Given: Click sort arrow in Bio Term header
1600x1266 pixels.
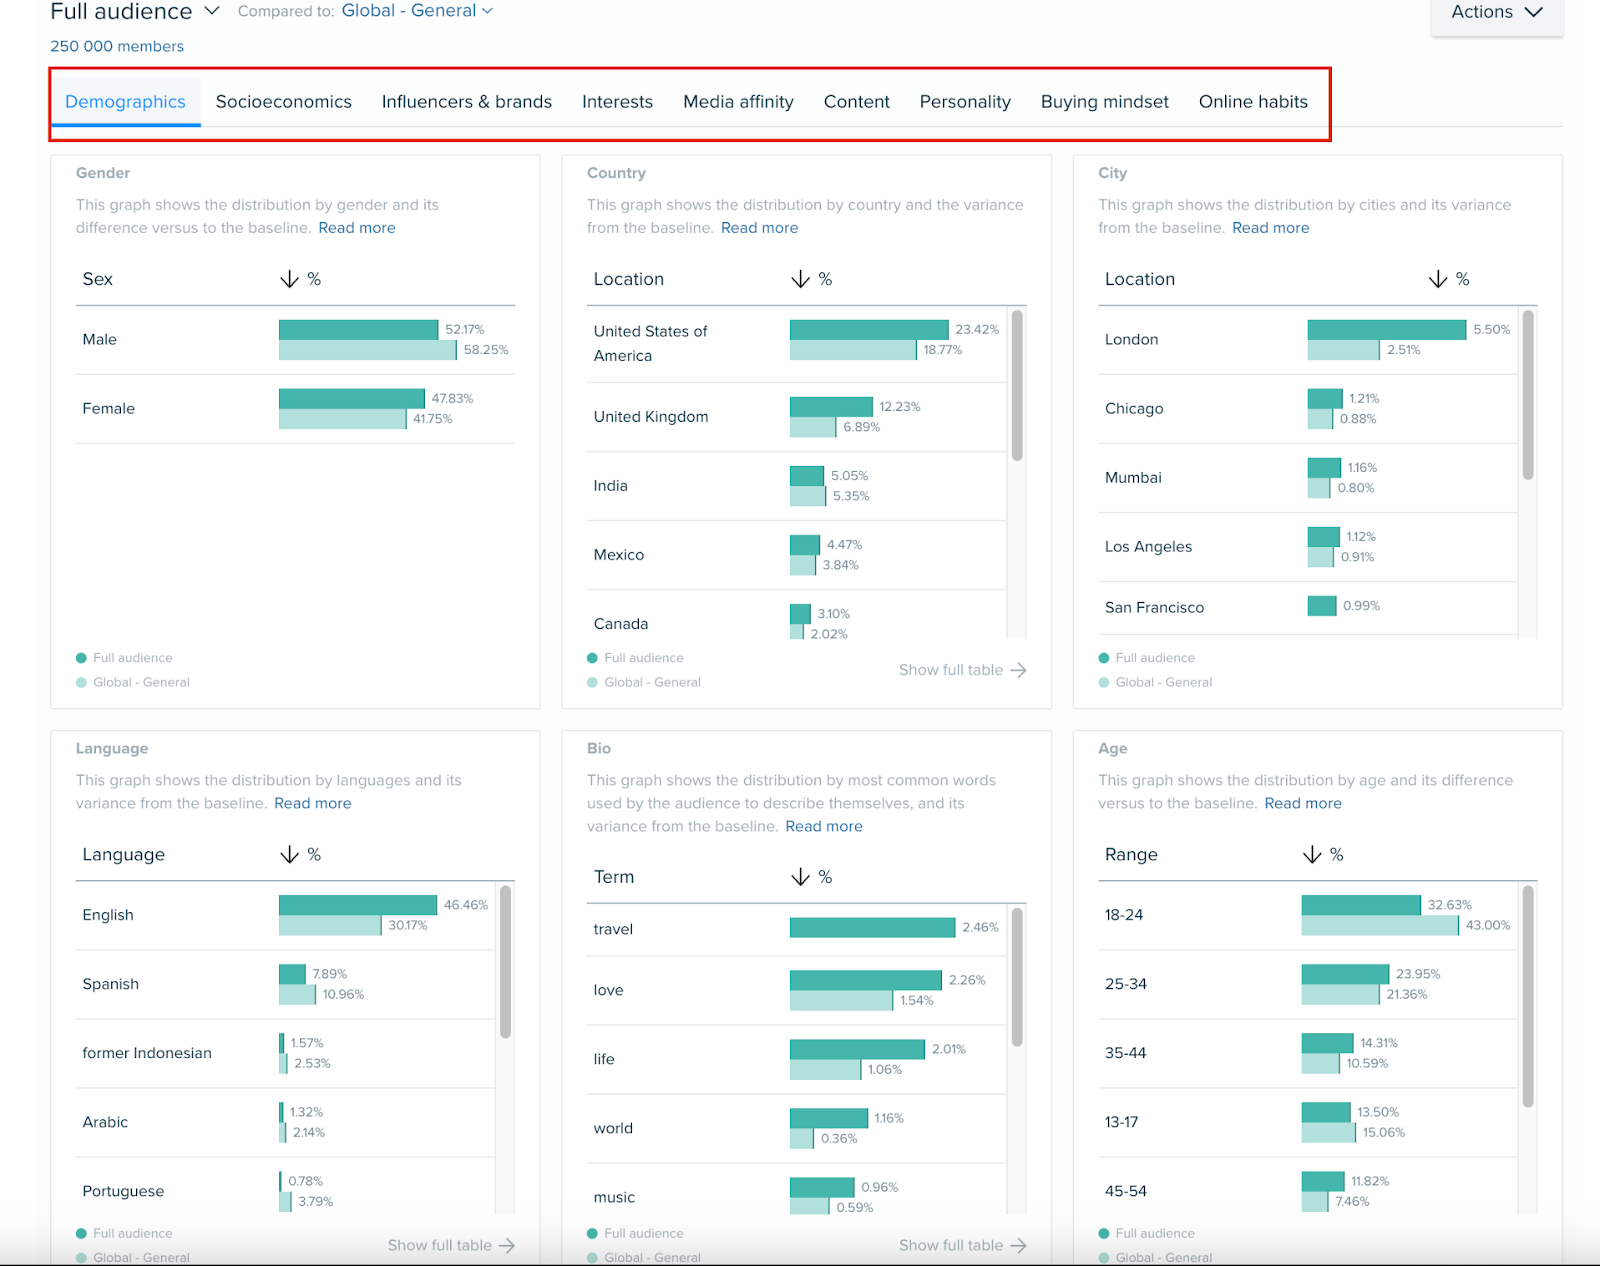Looking at the screenshot, I should coord(800,877).
